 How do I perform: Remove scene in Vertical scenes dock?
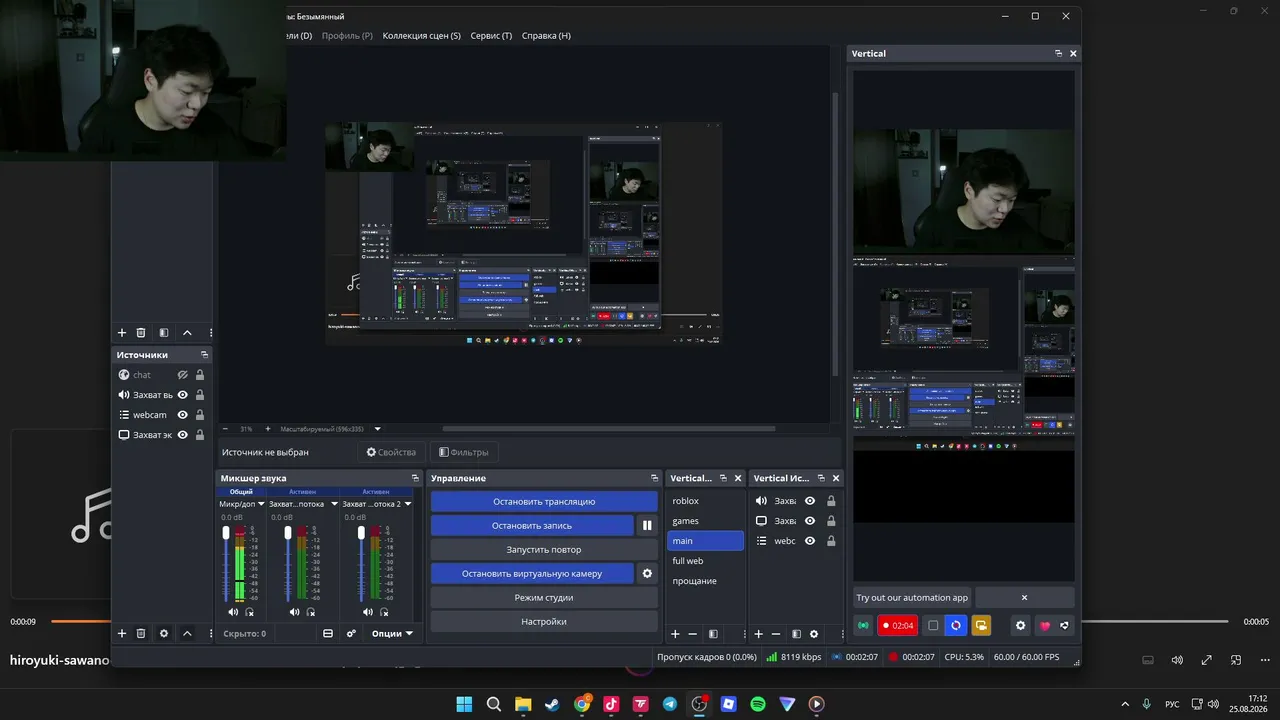(692, 634)
